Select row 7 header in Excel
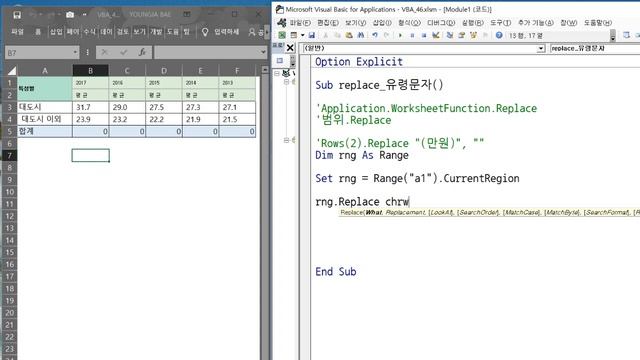The height and width of the screenshot is (360, 640). click(x=9, y=156)
